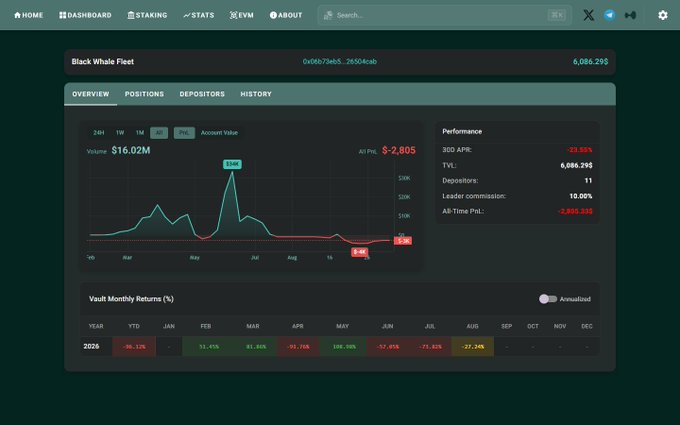Click the Search input field
680x425 pixels.
pos(445,15)
